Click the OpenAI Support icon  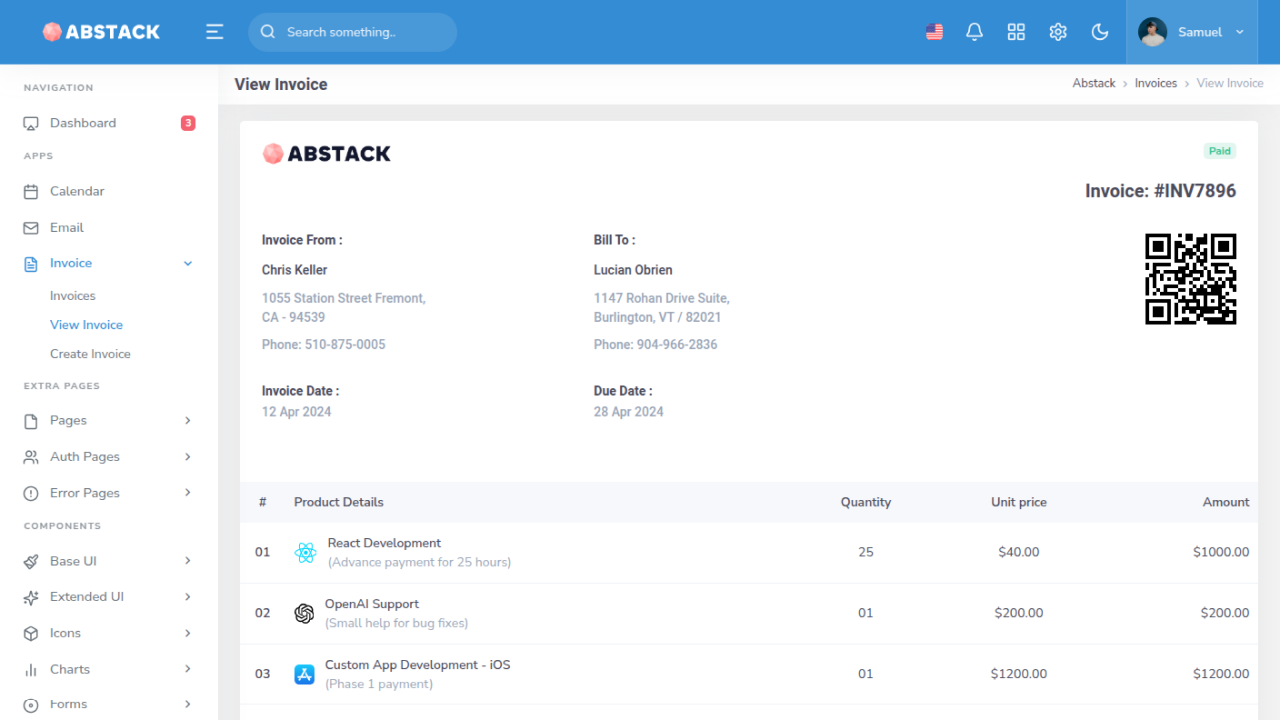click(x=304, y=613)
